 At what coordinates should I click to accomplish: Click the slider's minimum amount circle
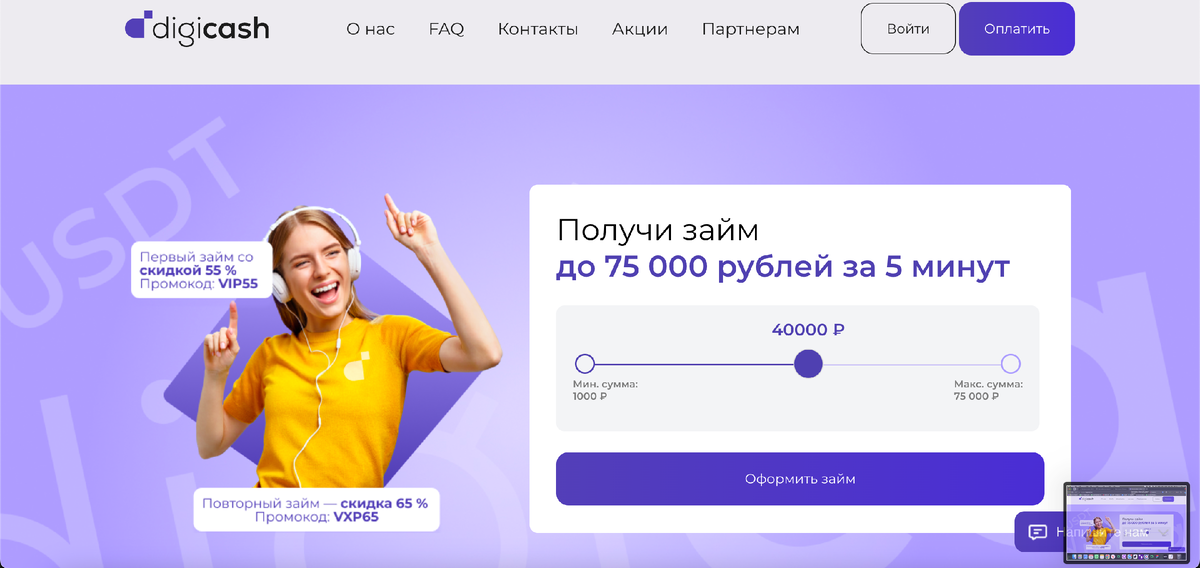(585, 363)
